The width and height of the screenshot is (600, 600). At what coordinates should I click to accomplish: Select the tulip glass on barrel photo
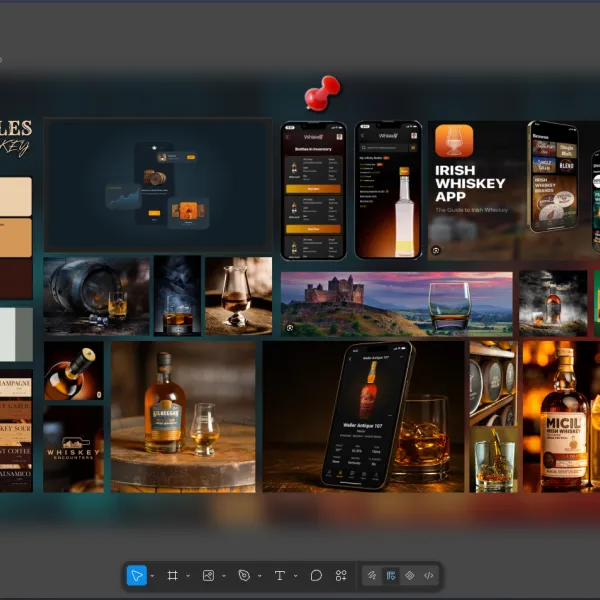click(238, 296)
